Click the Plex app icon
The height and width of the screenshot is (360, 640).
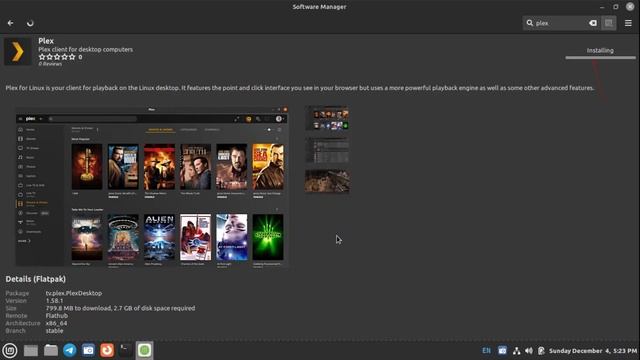click(18, 52)
